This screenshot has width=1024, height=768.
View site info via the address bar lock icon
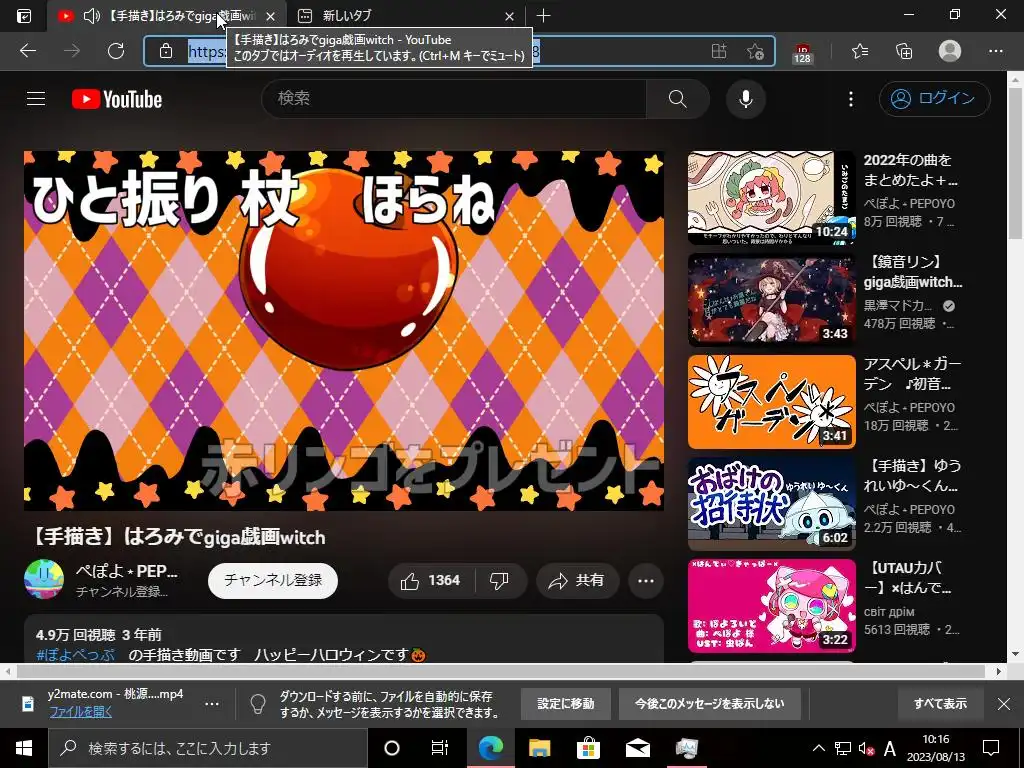coord(166,51)
